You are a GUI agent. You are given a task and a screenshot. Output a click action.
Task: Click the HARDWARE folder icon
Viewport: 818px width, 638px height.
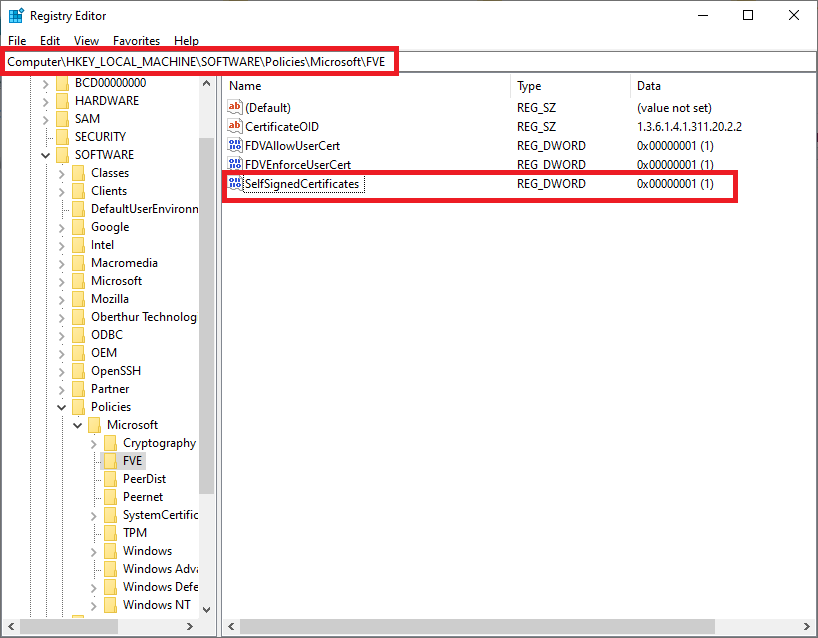point(62,101)
